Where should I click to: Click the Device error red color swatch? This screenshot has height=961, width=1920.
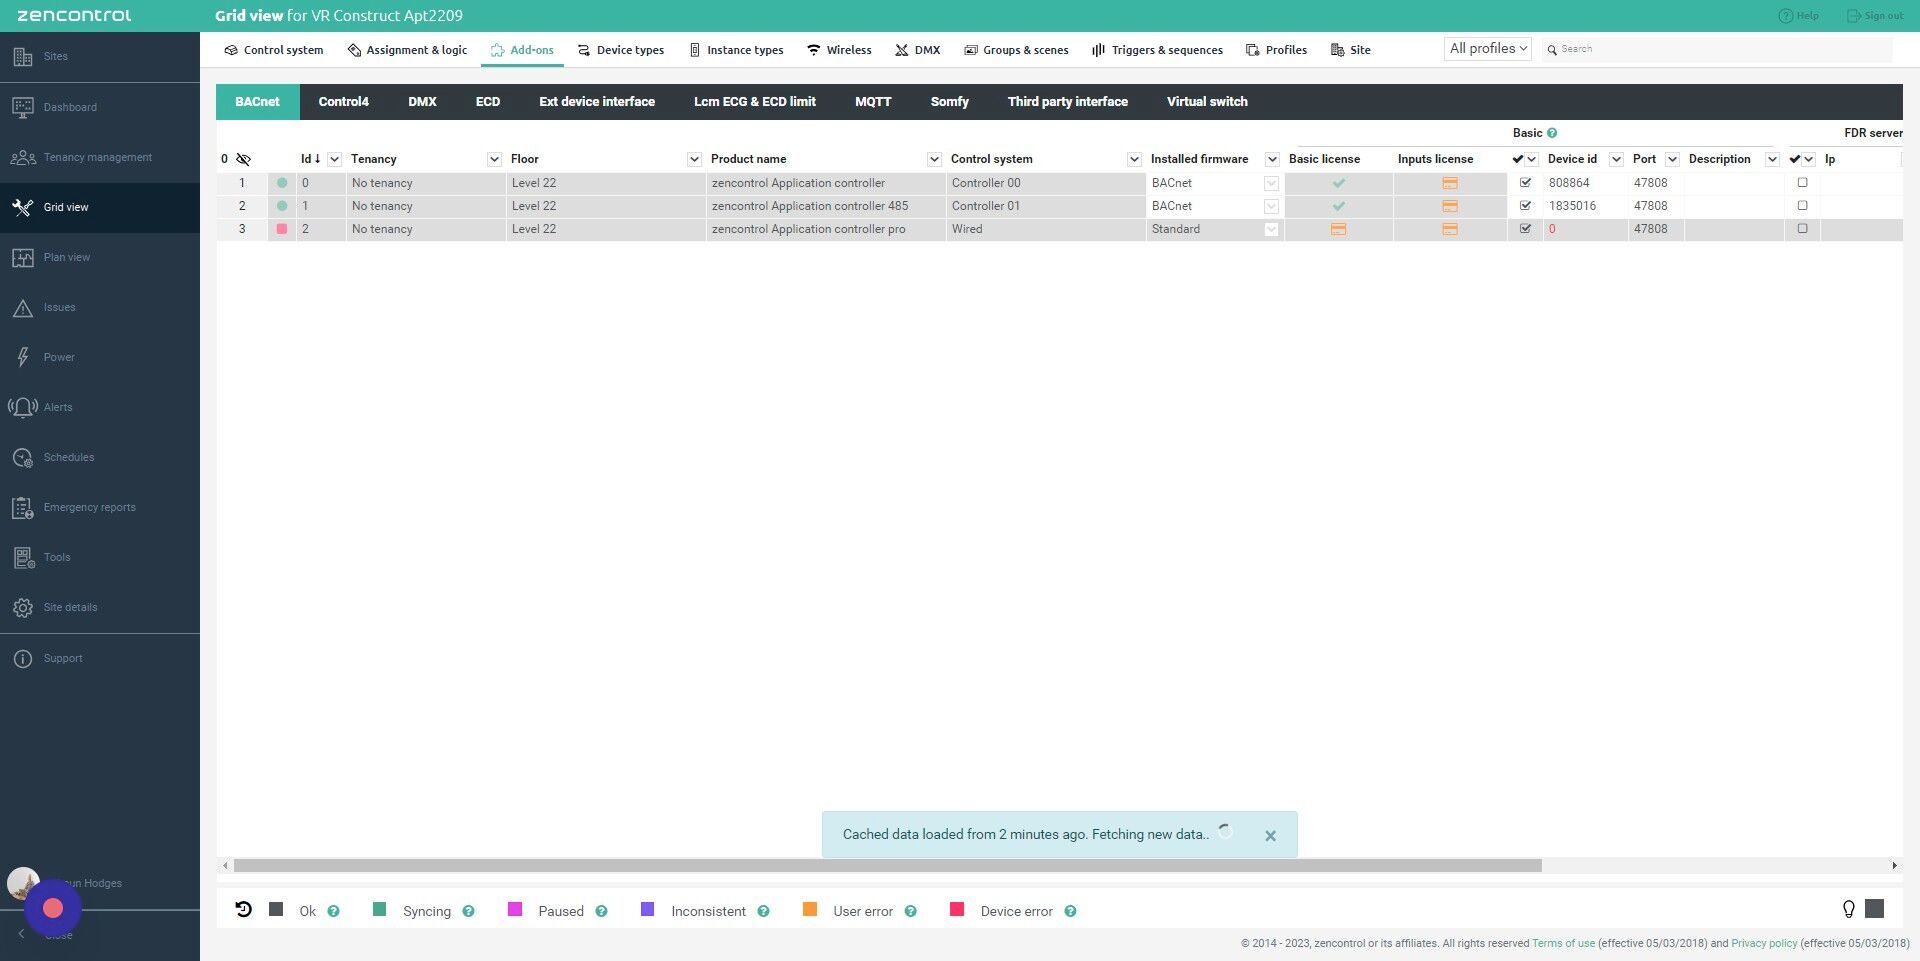(x=957, y=909)
